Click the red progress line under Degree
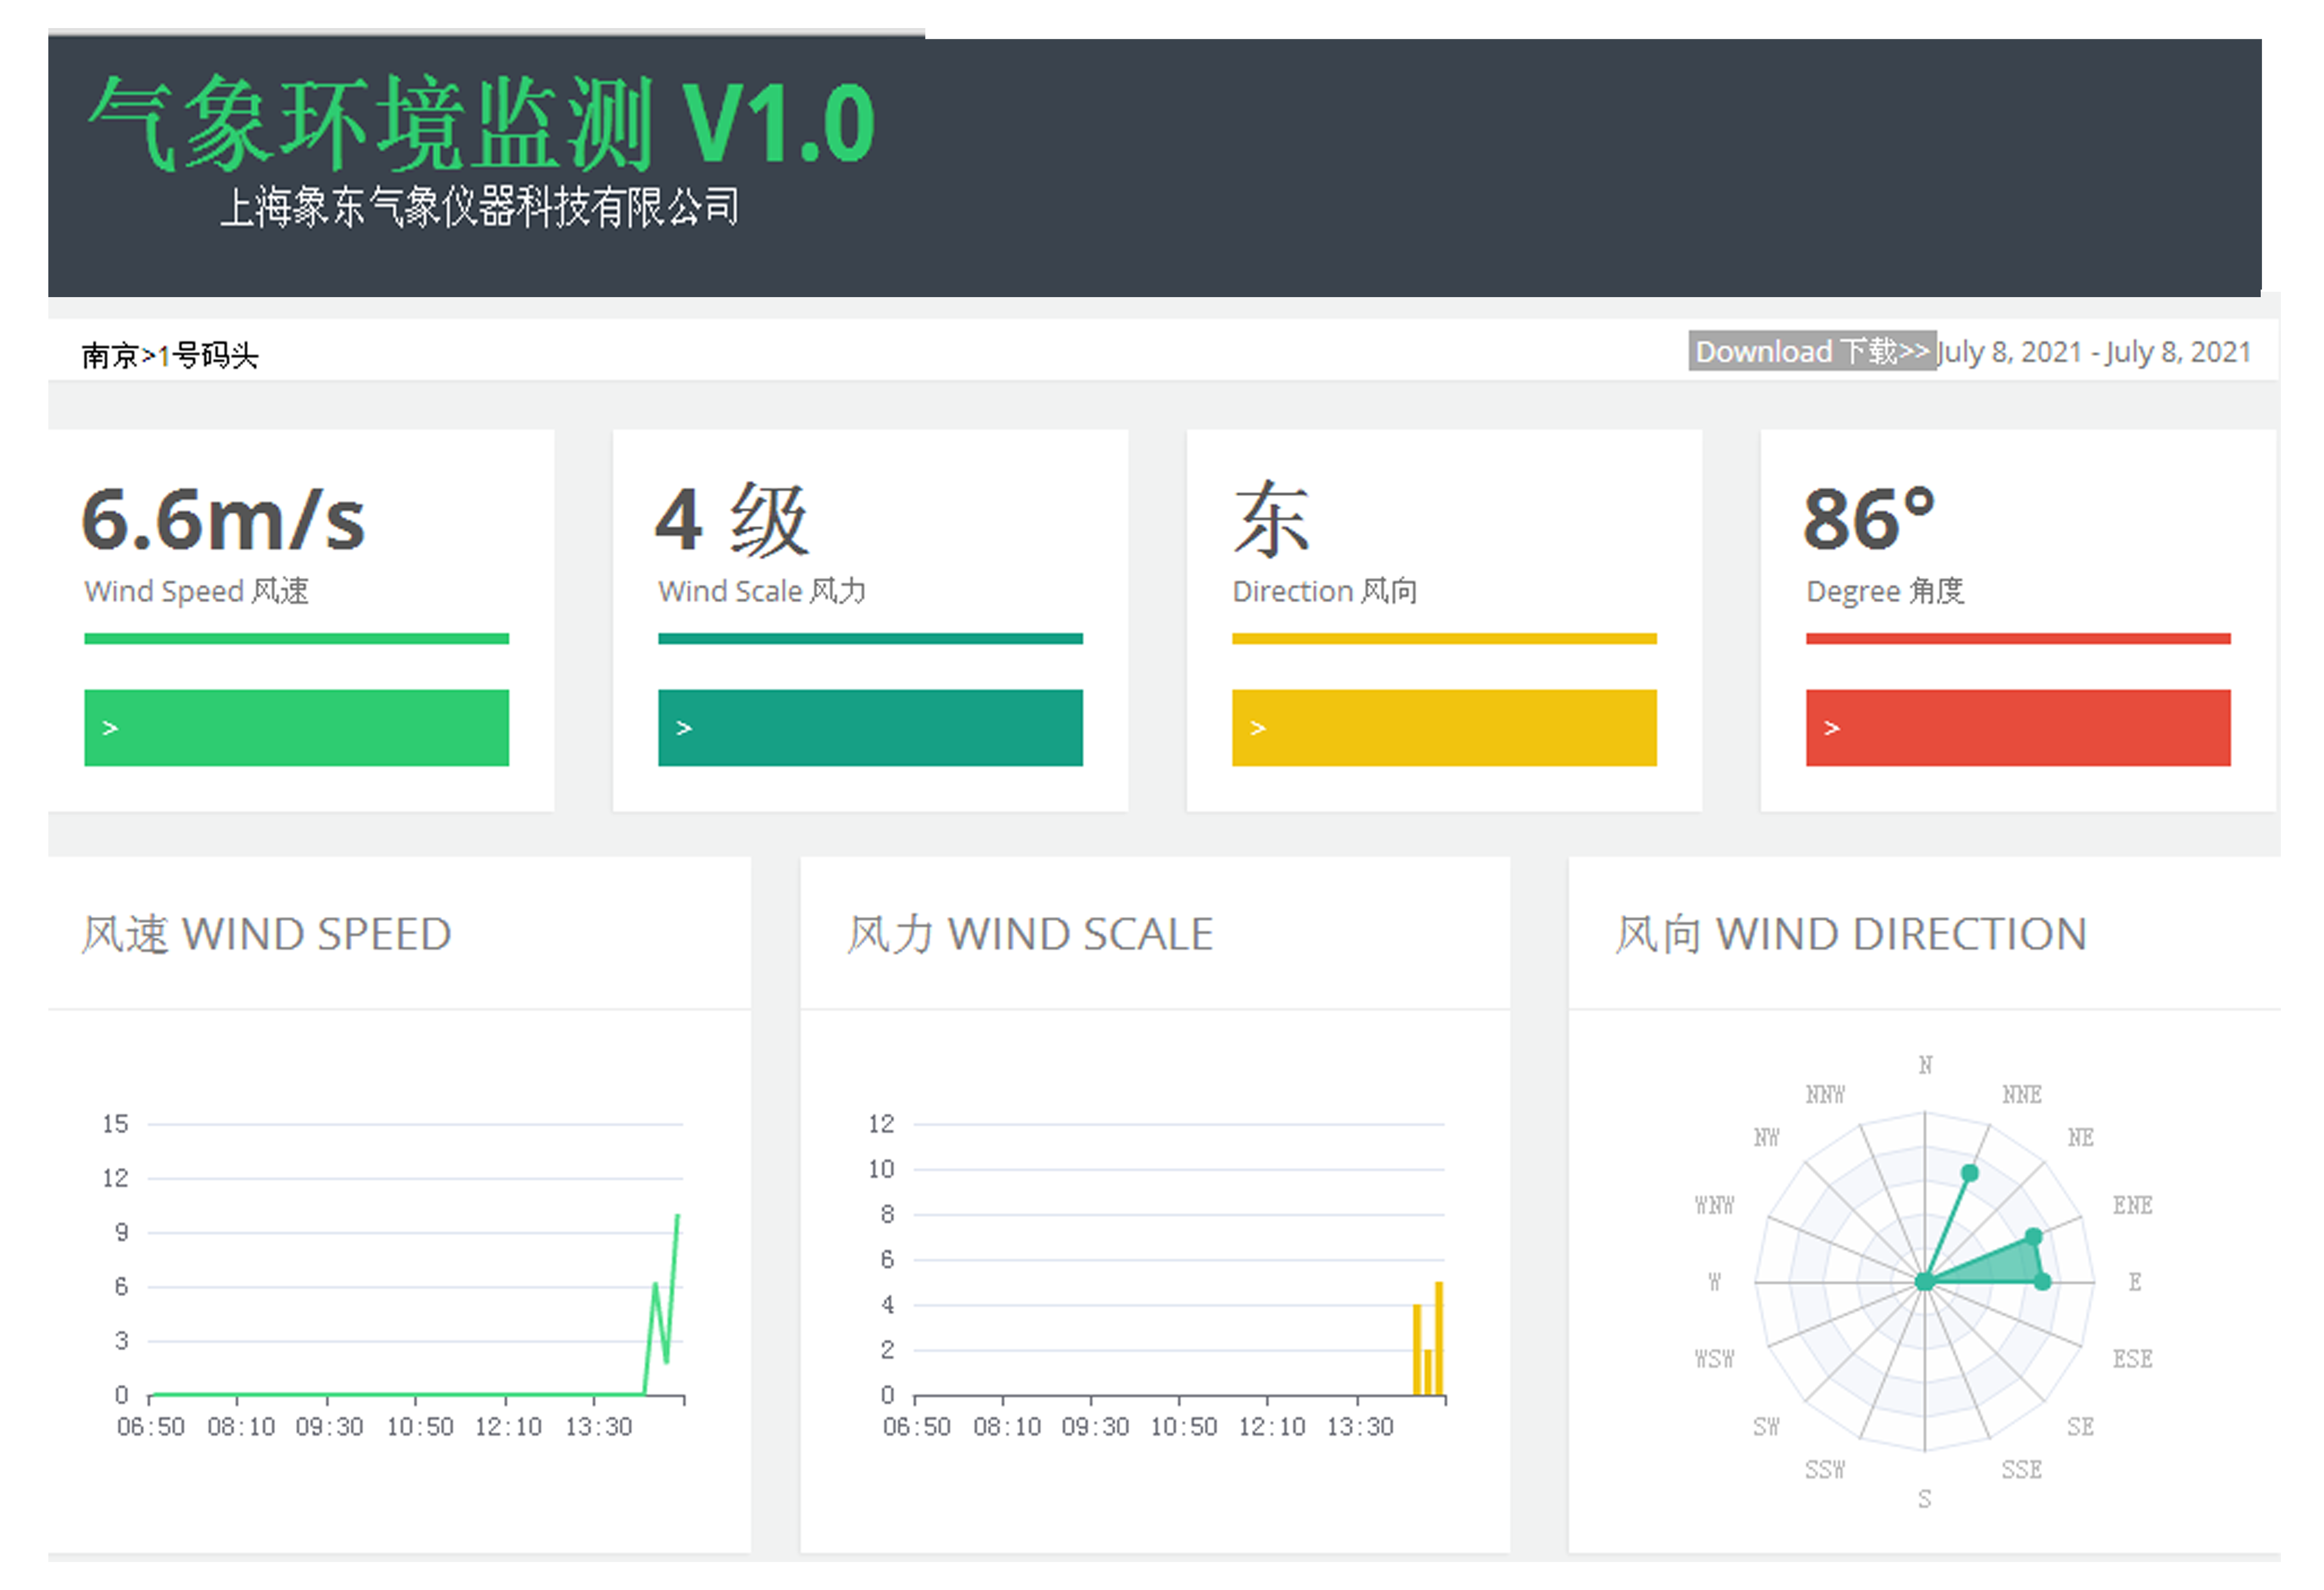2324x1590 pixels. [x=2018, y=638]
